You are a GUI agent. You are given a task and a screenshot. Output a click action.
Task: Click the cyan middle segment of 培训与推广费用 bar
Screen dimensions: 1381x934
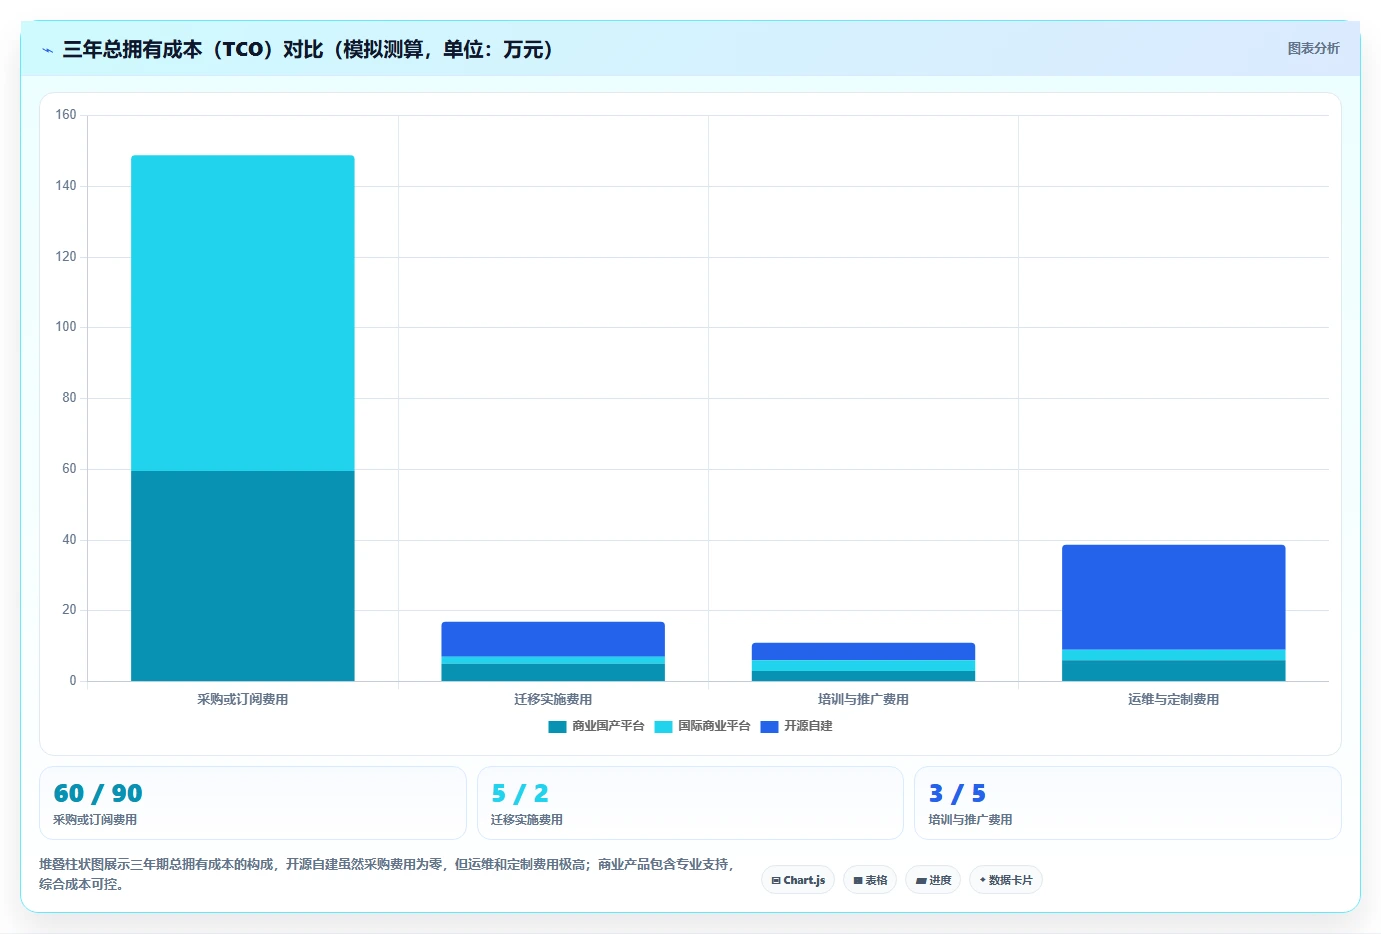click(863, 665)
